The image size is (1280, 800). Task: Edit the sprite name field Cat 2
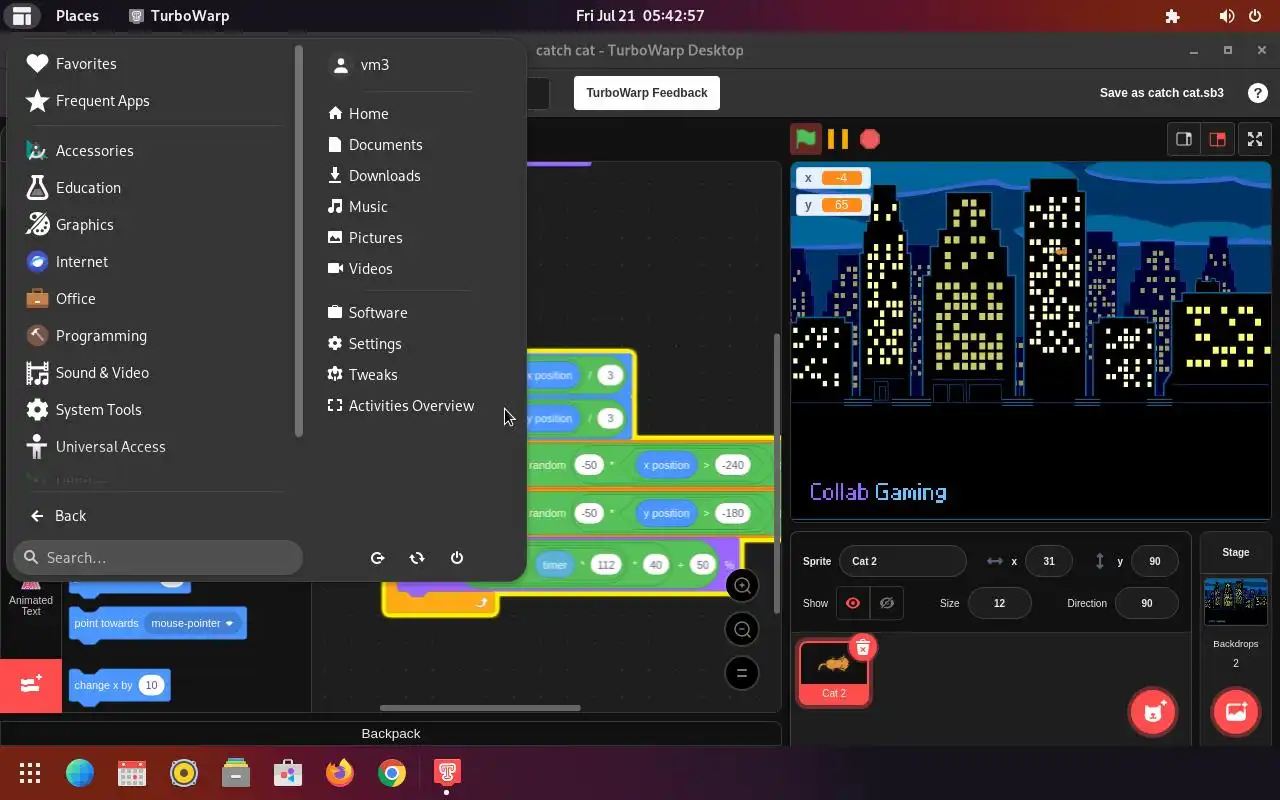click(902, 561)
